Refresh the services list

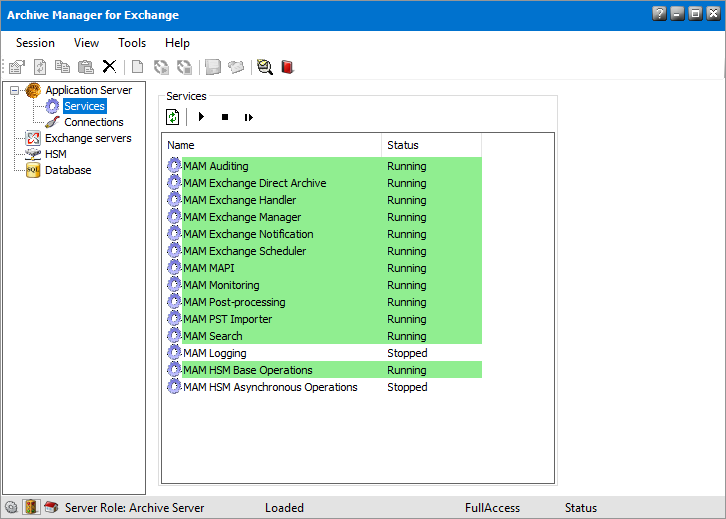[x=173, y=117]
